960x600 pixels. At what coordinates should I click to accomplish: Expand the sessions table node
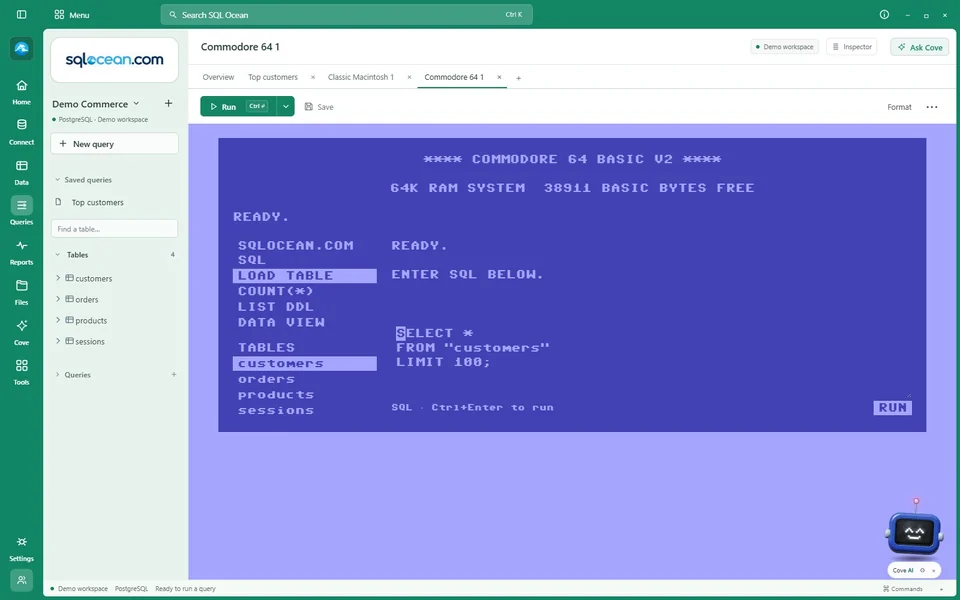pos(58,341)
